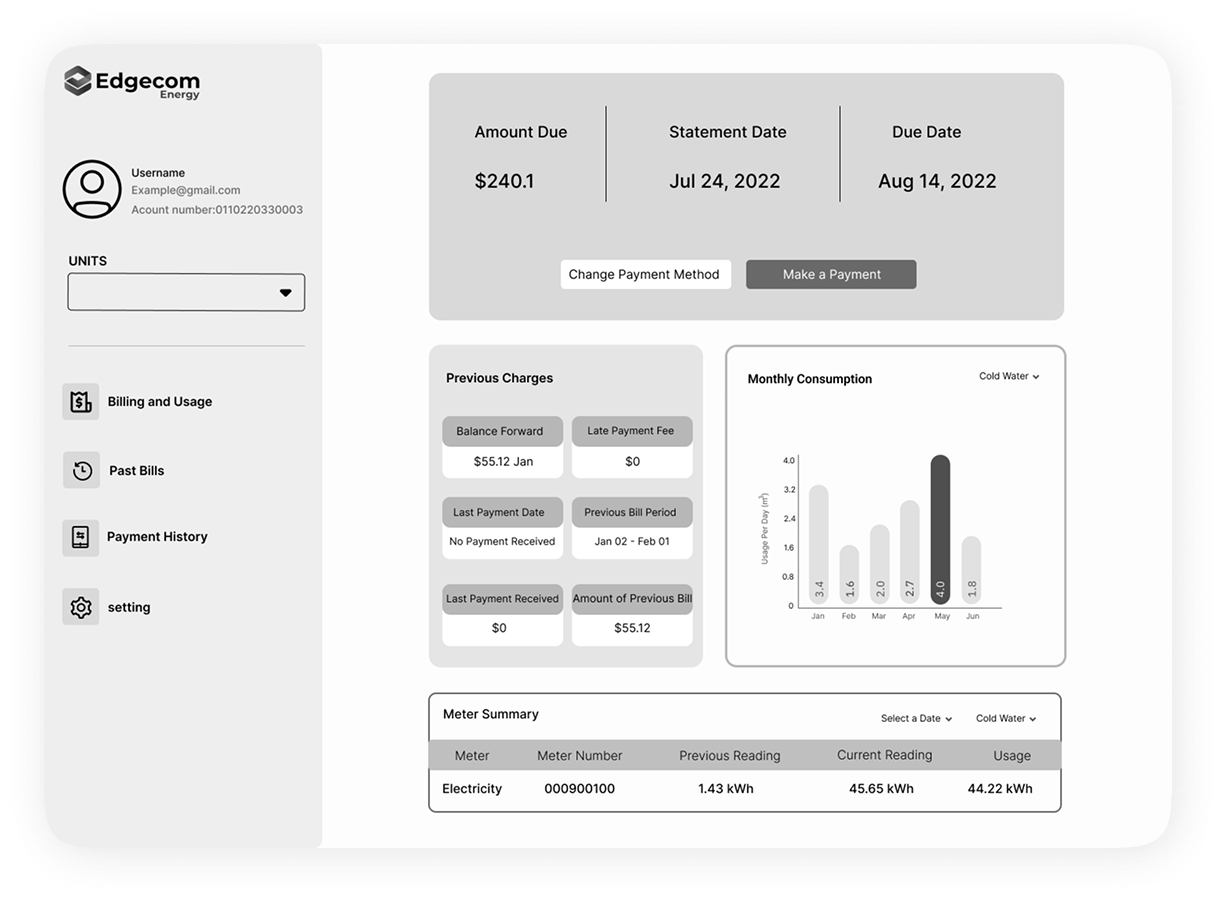The height and width of the screenshot is (900, 1224).
Task: Go to Billing and Usage section
Action: pyautogui.click(x=159, y=402)
